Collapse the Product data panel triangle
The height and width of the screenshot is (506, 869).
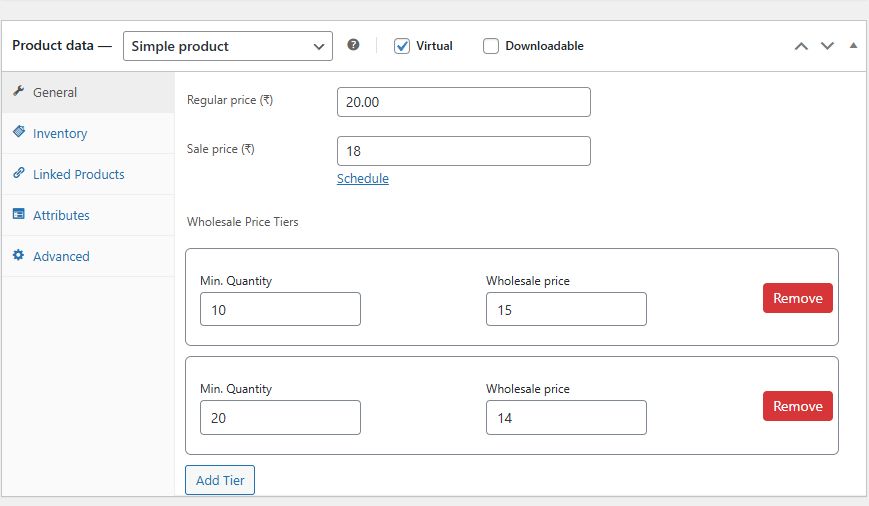853,46
